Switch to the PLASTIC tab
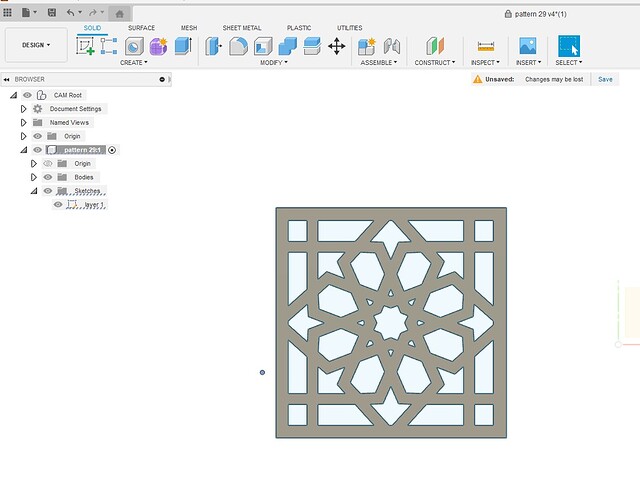This screenshot has width=640, height=500. tap(299, 28)
